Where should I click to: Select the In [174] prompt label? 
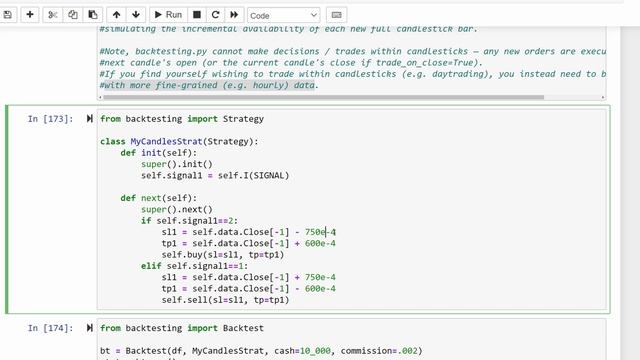pyautogui.click(x=51, y=328)
